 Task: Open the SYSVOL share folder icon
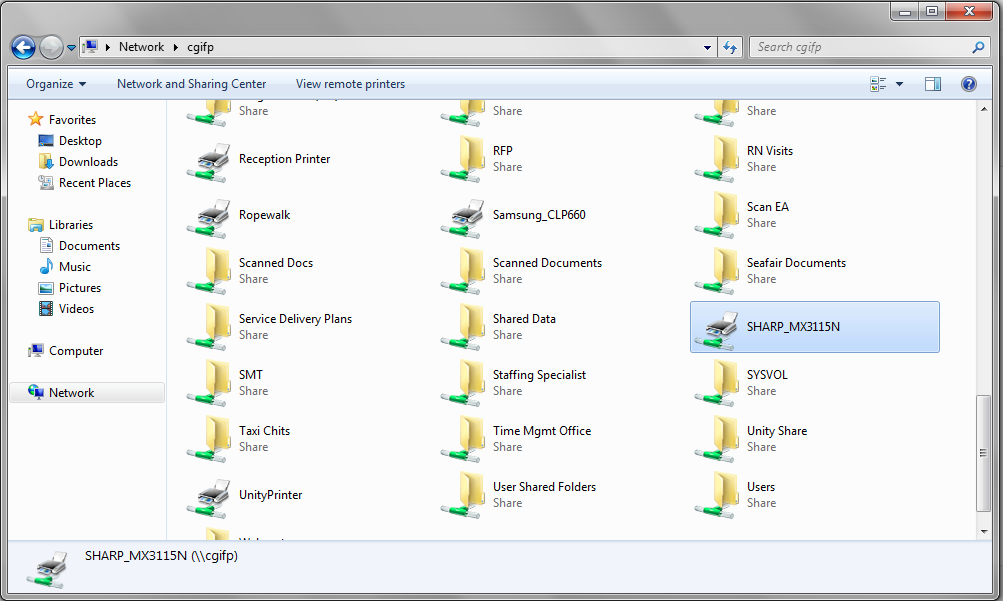coord(718,383)
